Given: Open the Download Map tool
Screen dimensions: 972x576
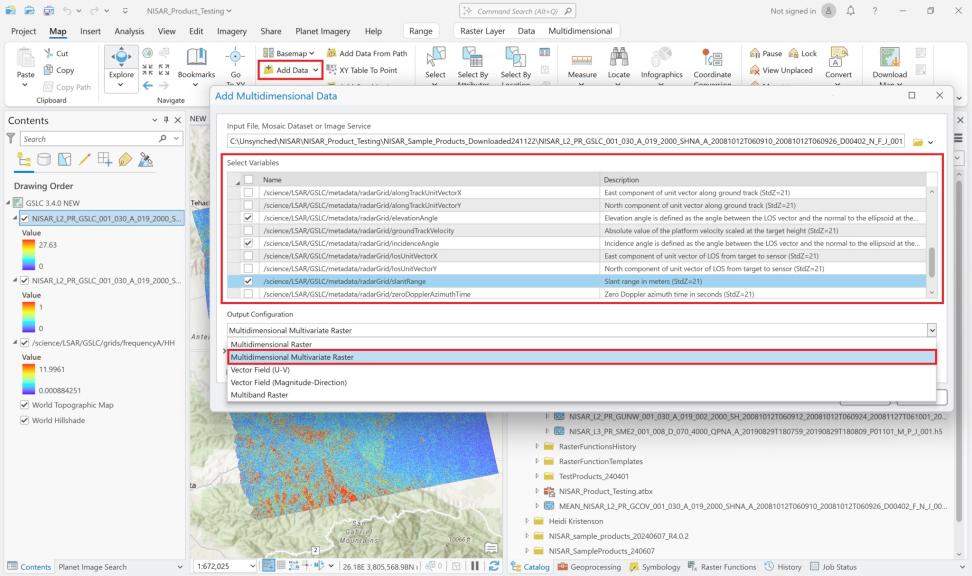Looking at the screenshot, I should click(x=890, y=64).
